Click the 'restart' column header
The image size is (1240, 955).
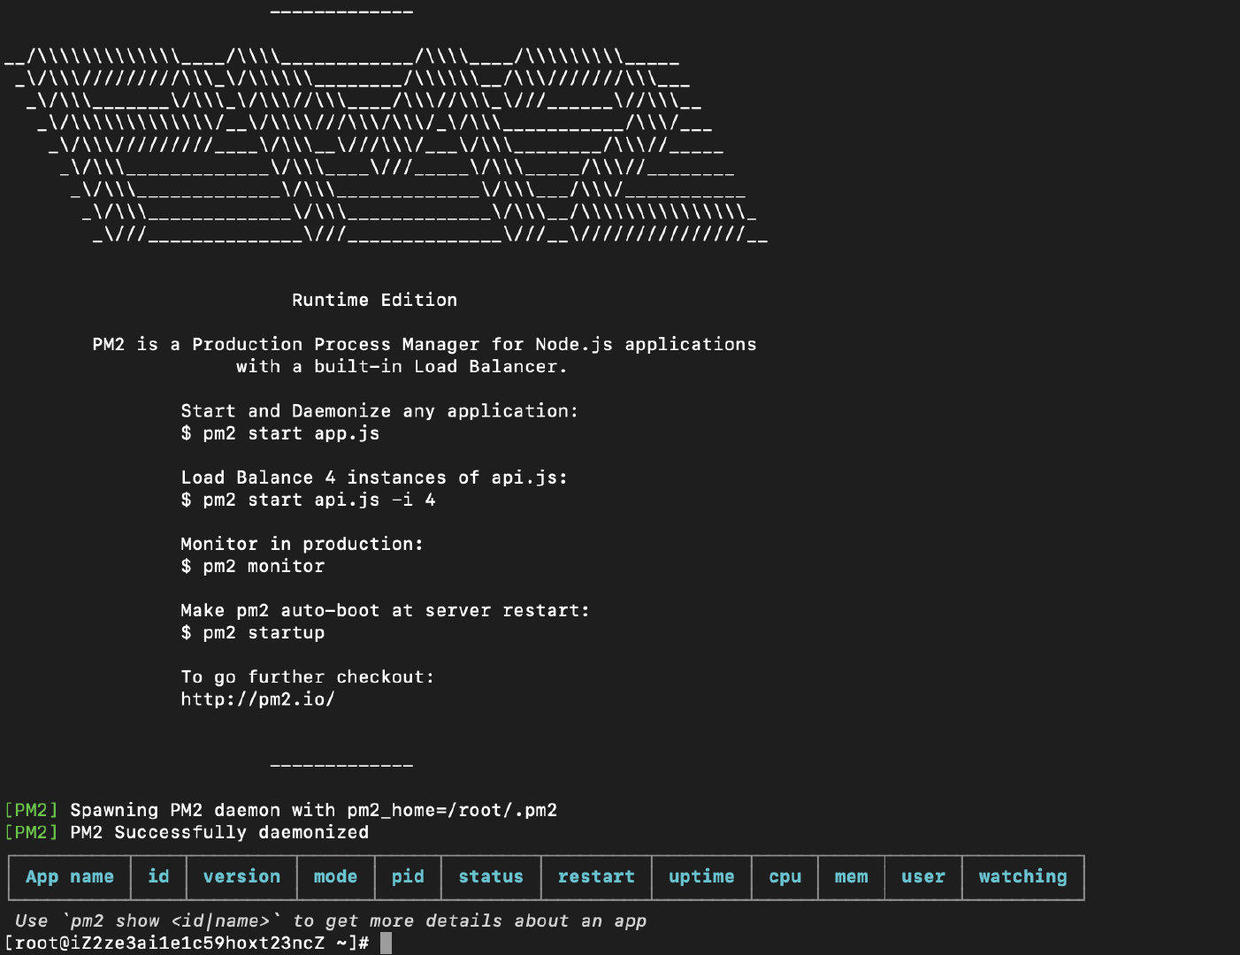596,876
